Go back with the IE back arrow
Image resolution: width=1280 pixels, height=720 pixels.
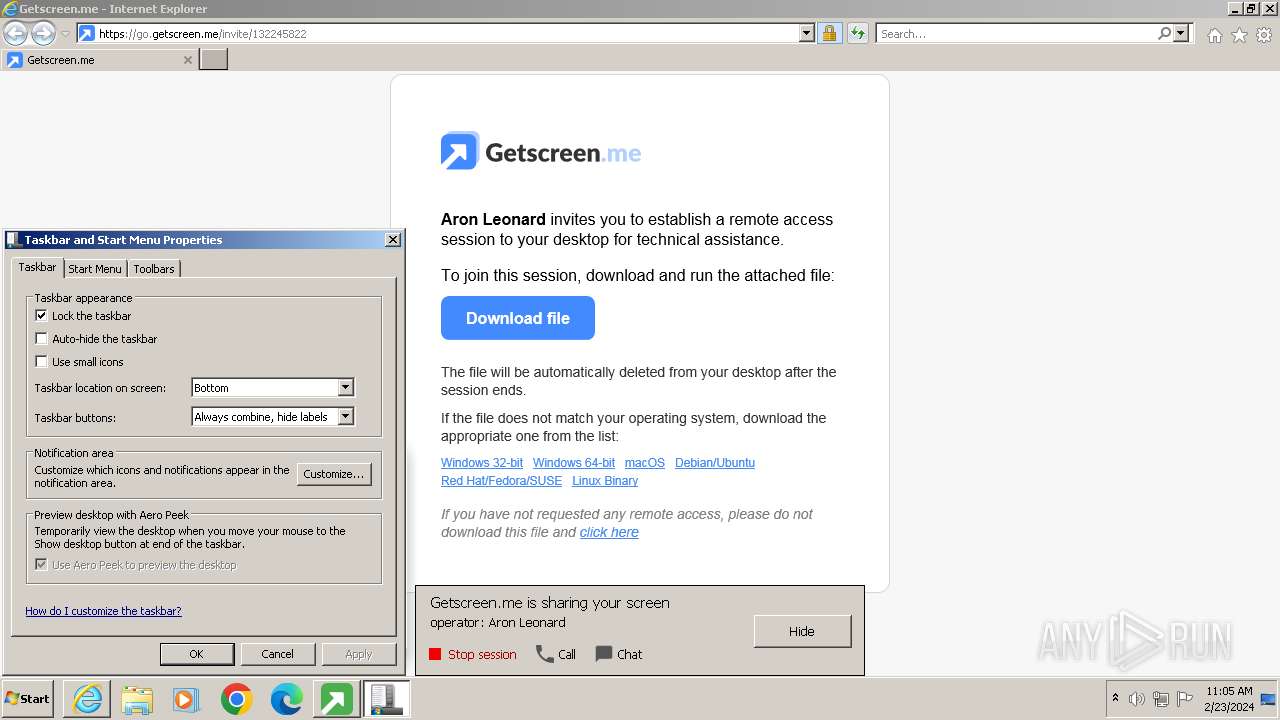pos(15,33)
